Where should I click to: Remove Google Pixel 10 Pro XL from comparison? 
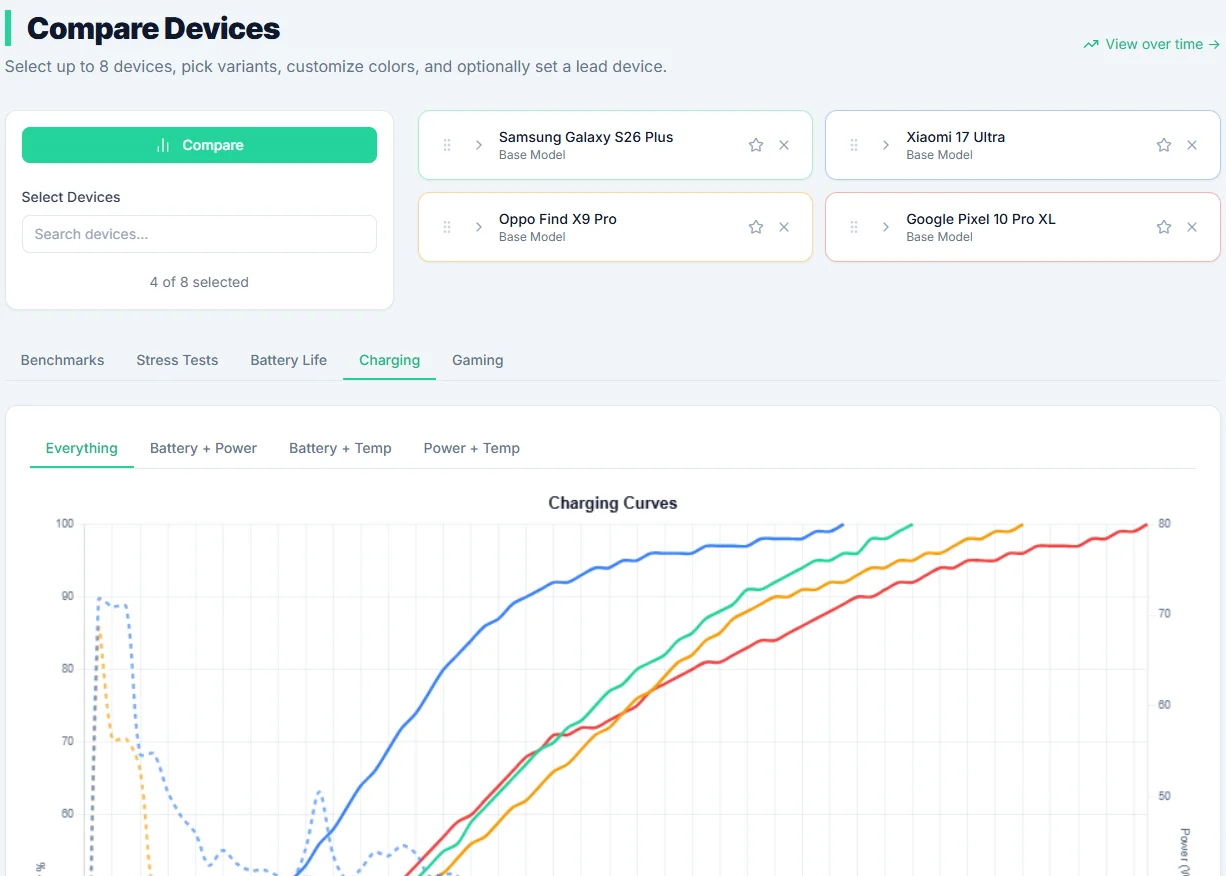tap(1192, 227)
